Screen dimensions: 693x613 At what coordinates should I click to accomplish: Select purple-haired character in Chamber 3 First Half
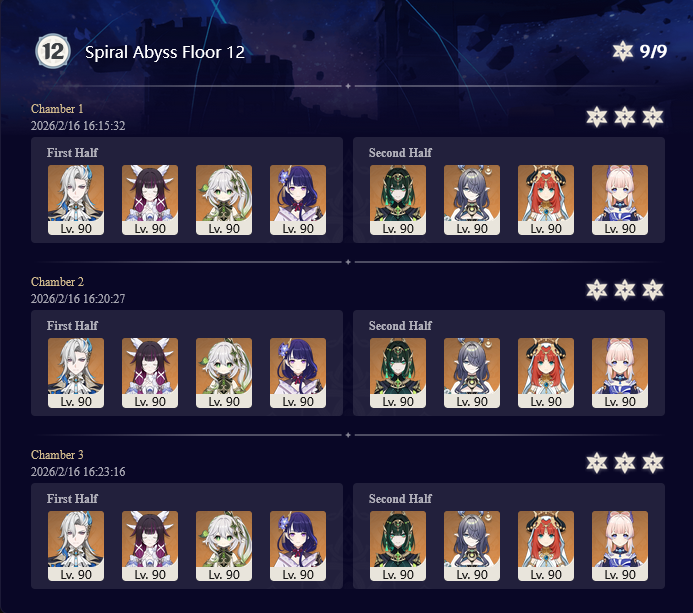point(298,546)
